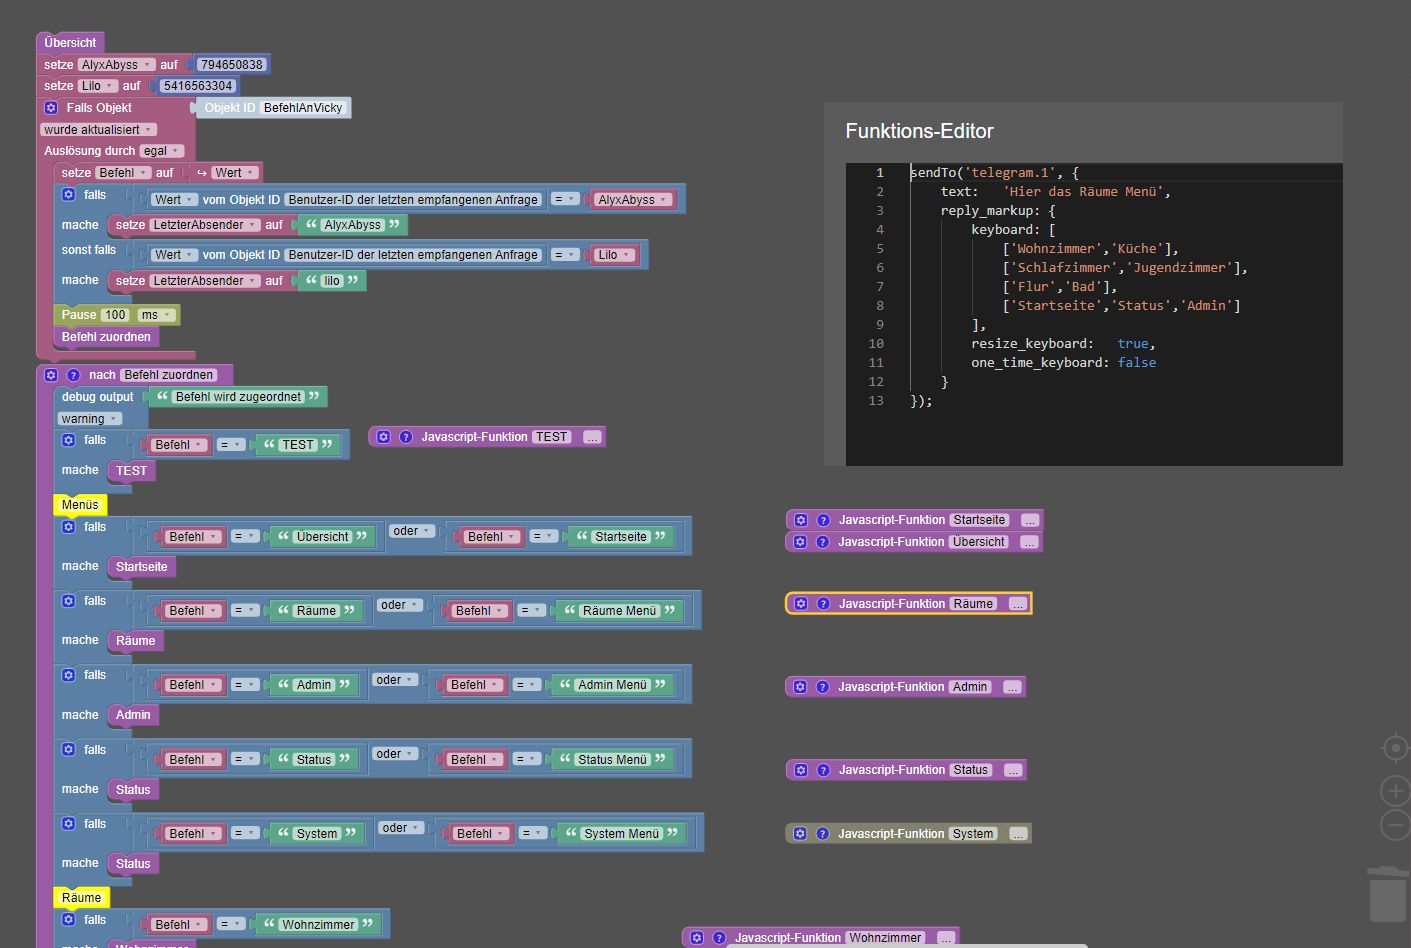
Task: Open editor via '...' on Javascript-Funktion Räume
Action: coord(1017,604)
